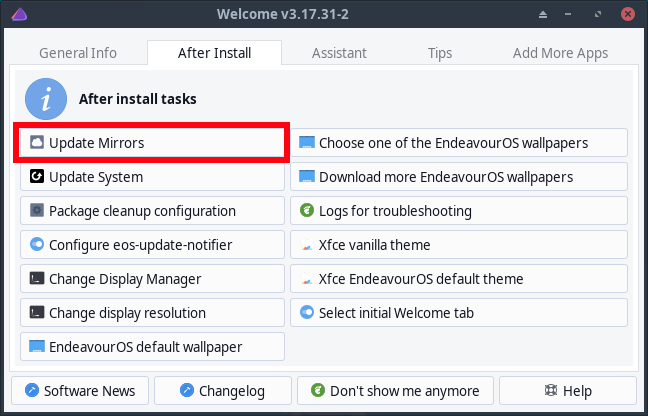Click the EndeavourOS logo in title bar

[x=19, y=14]
